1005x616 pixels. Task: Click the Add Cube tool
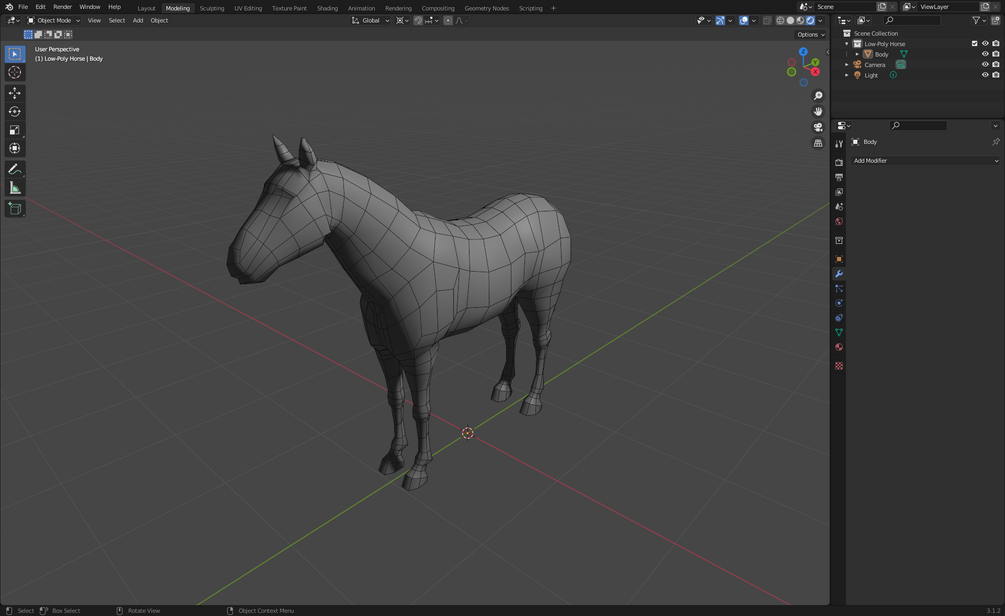pos(14,208)
